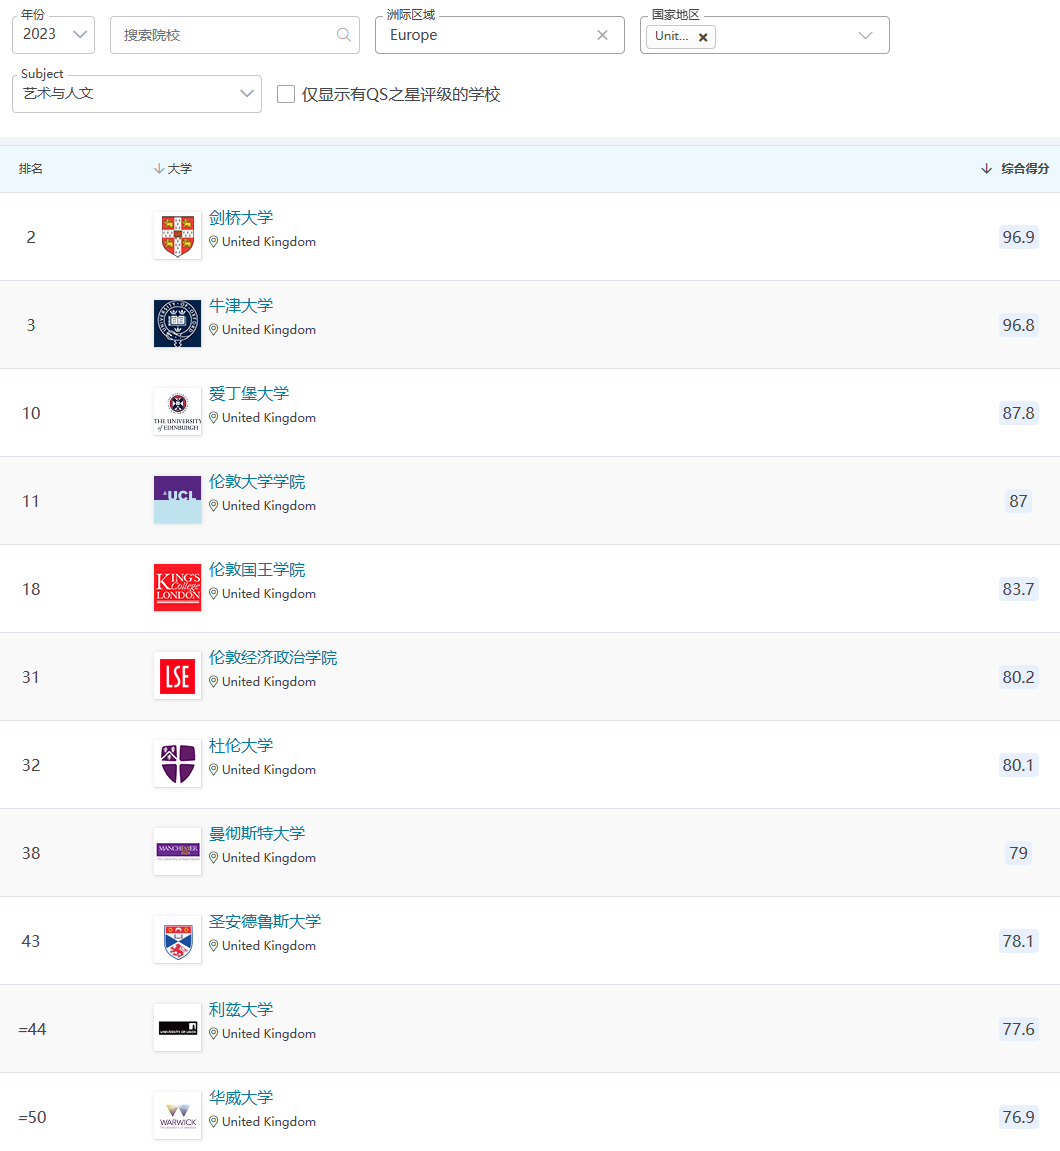The height and width of the screenshot is (1151, 1060).
Task: Click United Kingdom under 杜伦大学
Action: [269, 770]
